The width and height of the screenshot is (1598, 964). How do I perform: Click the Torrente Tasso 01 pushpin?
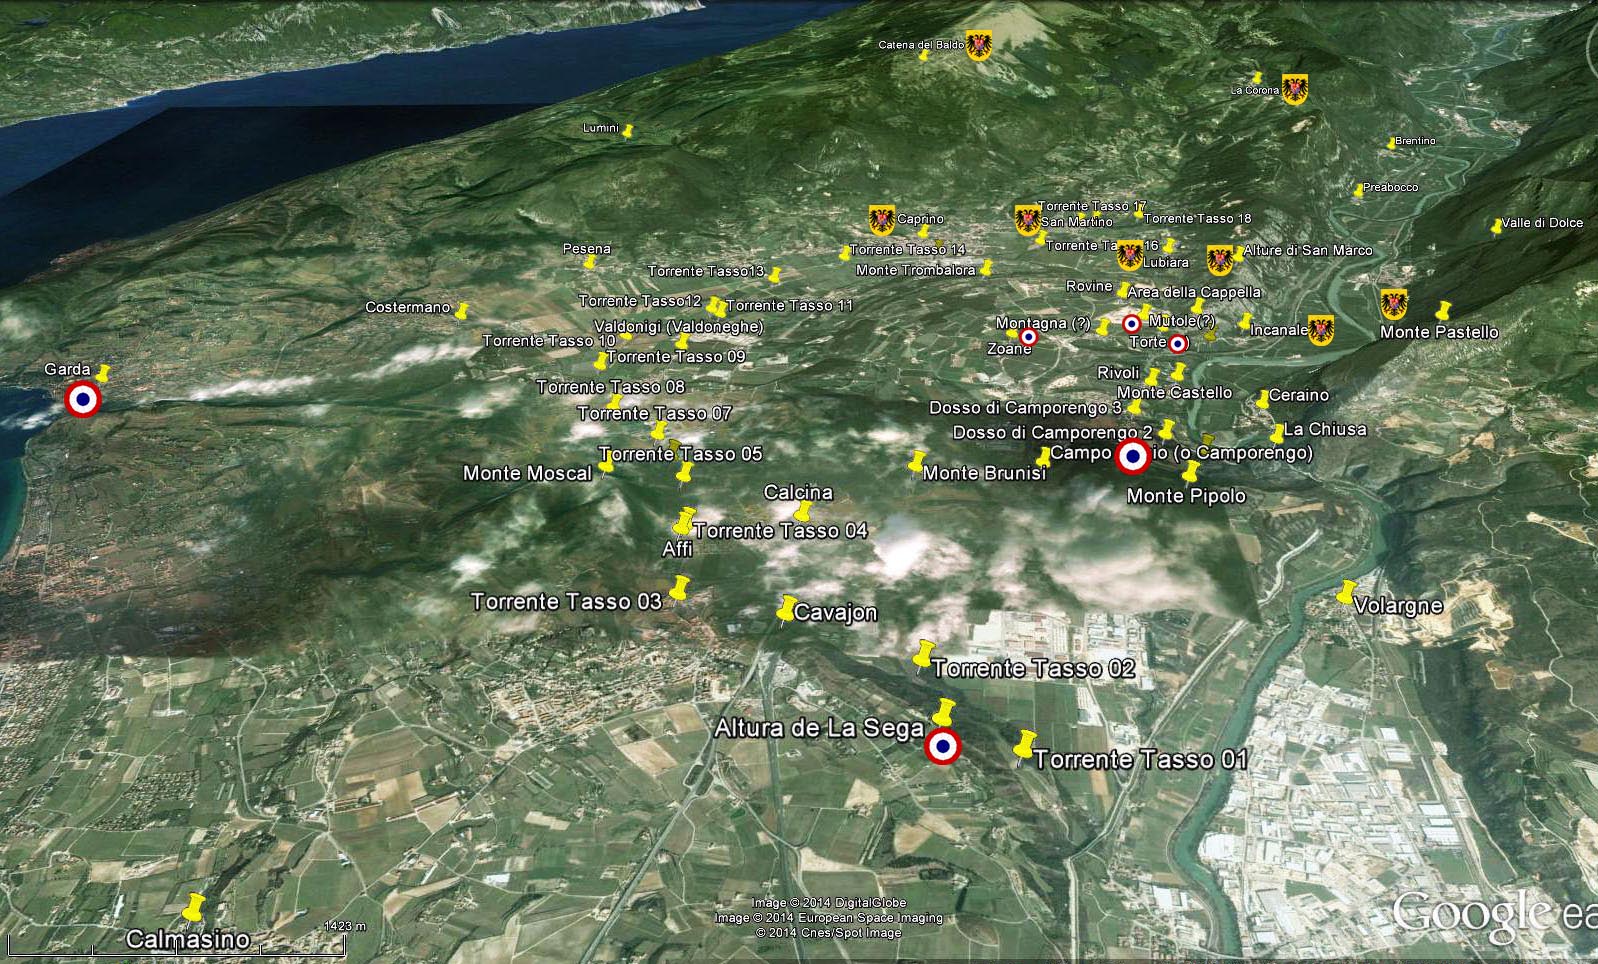(1023, 746)
